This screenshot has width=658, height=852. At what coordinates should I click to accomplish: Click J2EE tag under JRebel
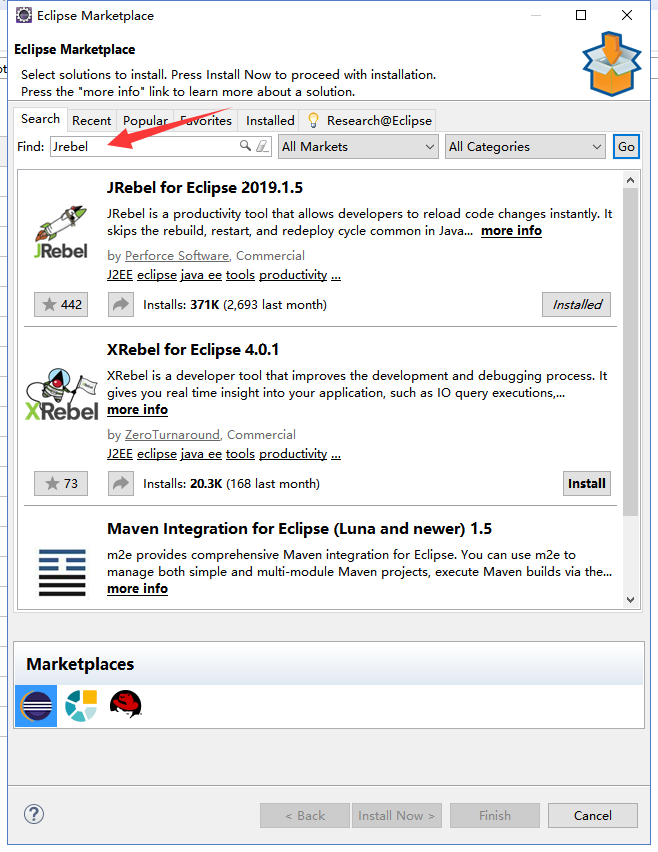click(x=120, y=275)
